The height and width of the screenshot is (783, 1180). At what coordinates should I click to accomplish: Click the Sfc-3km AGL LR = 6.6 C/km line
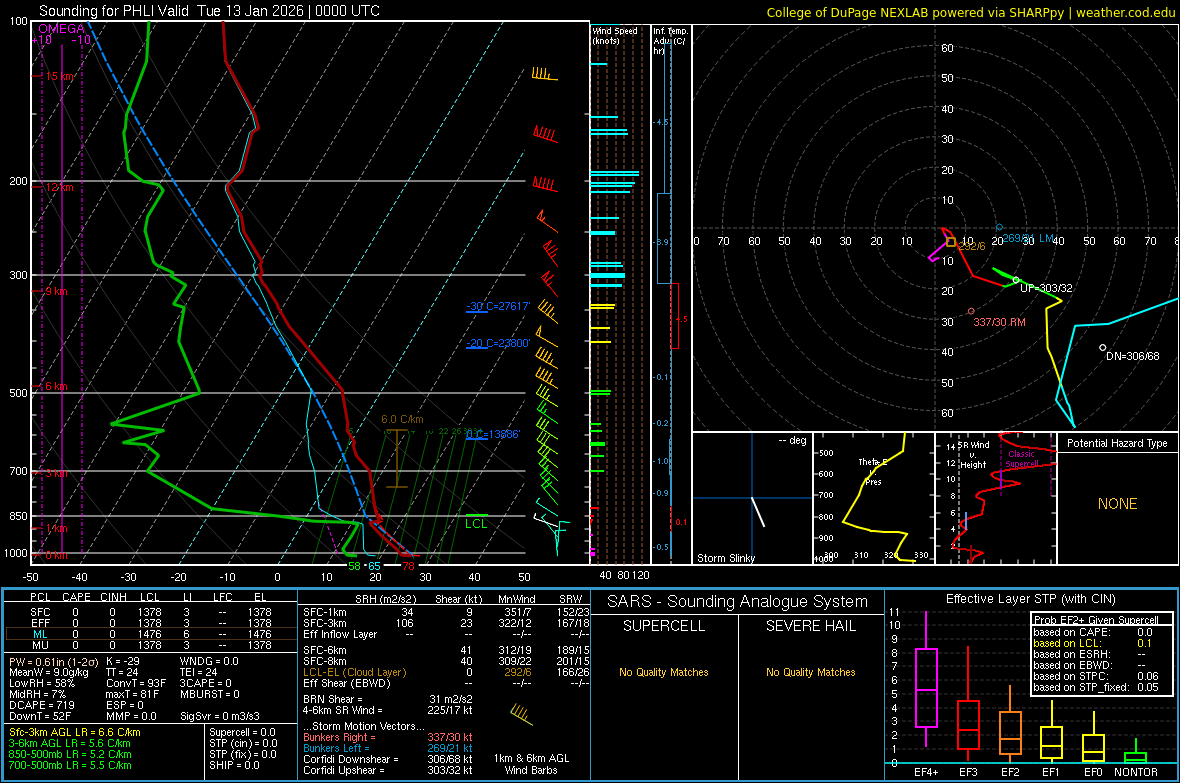[75, 732]
